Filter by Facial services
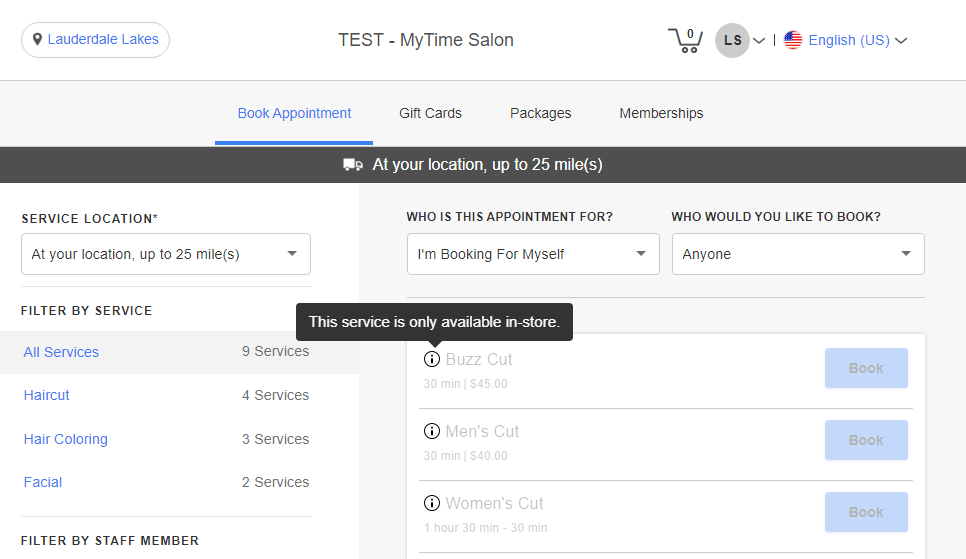Screen dimensions: 966x559 point(43,482)
